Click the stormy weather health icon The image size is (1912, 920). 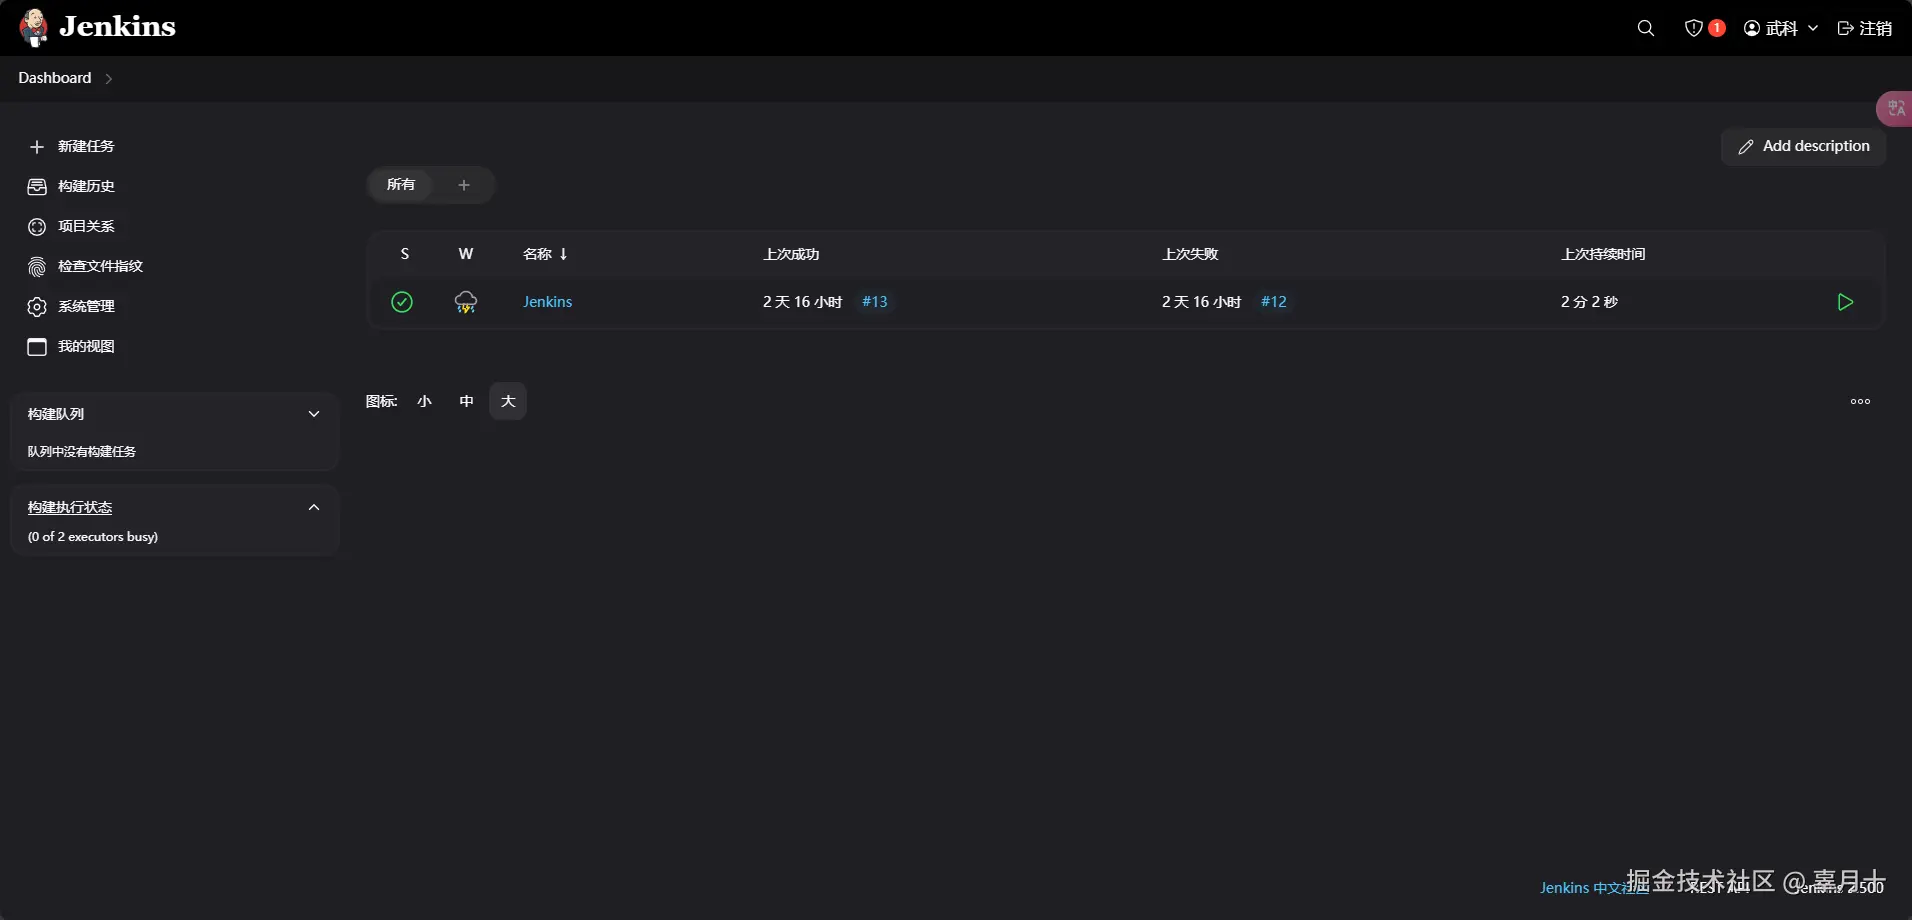tap(466, 302)
